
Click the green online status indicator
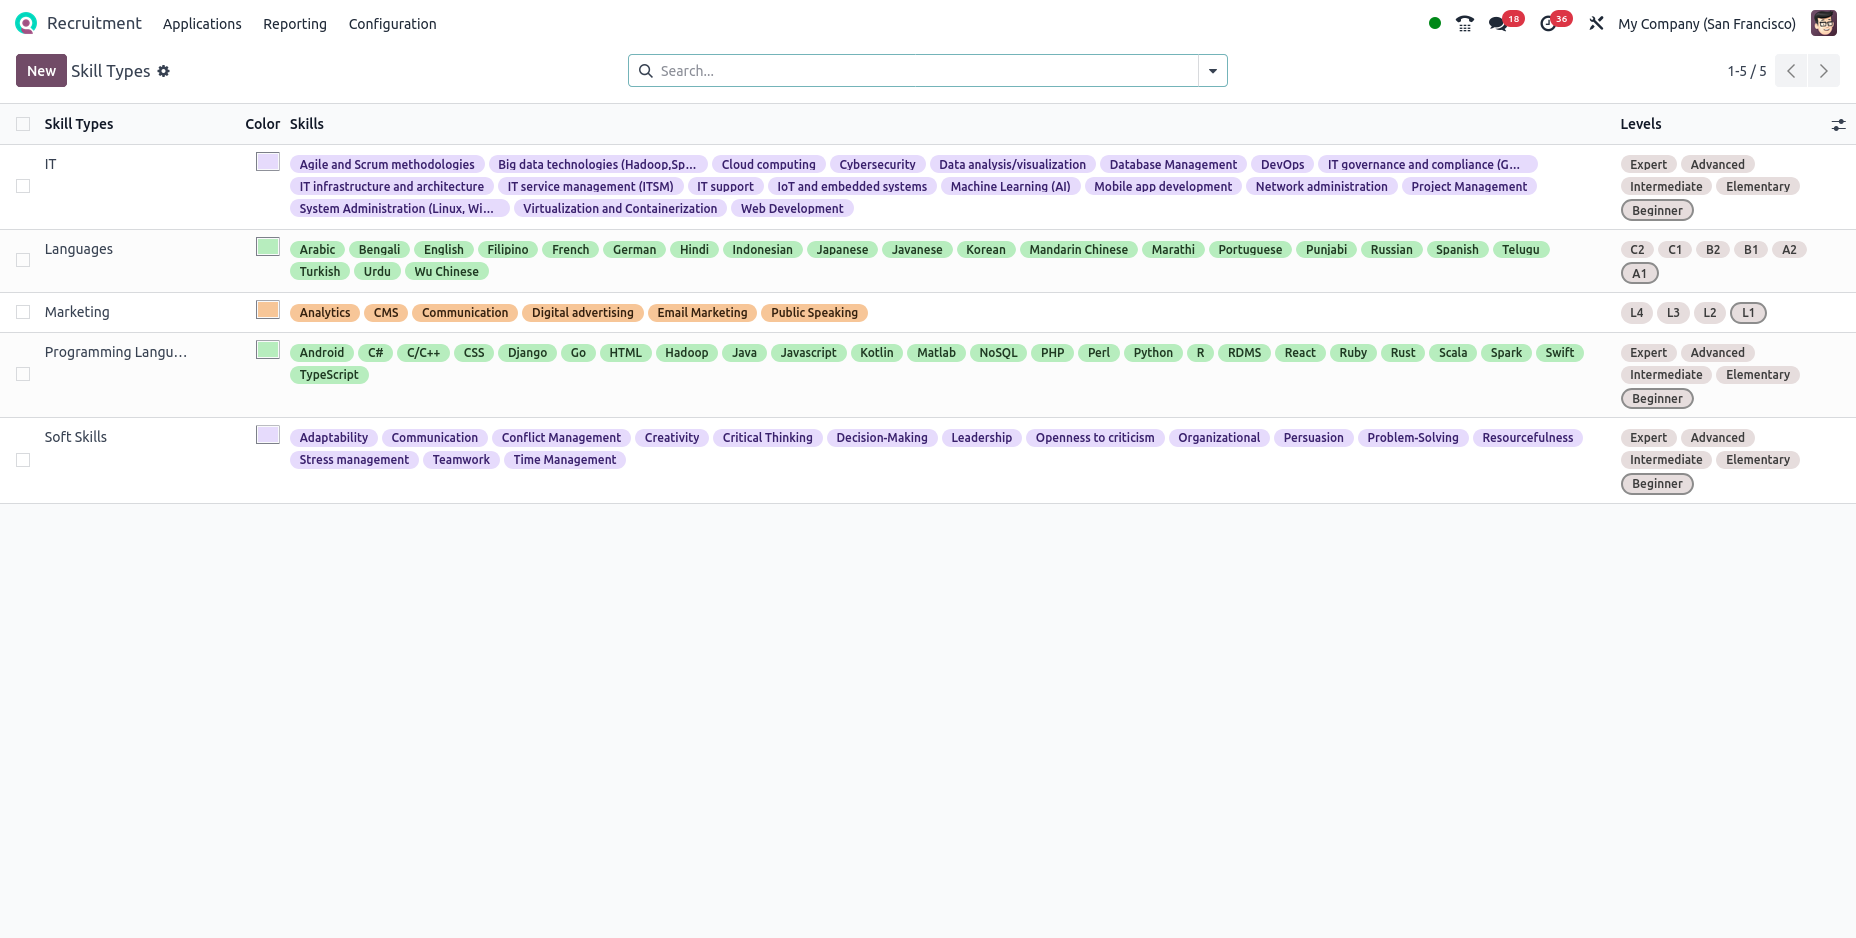(x=1435, y=23)
